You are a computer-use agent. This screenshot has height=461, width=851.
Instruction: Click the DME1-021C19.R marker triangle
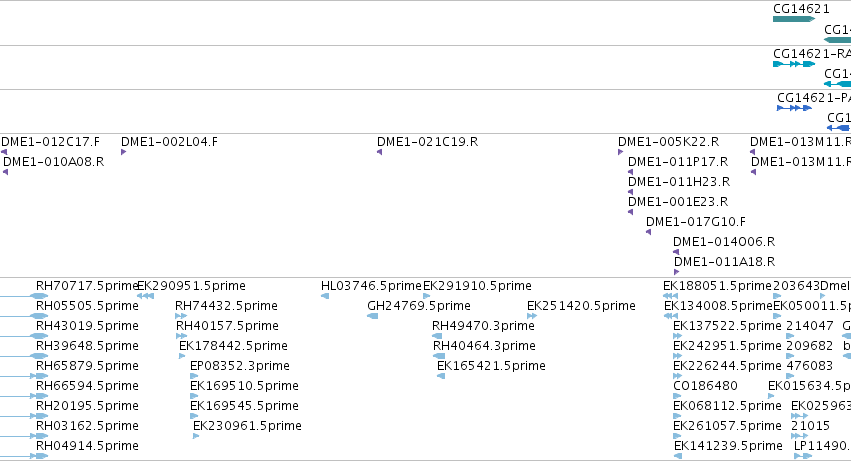pos(379,152)
